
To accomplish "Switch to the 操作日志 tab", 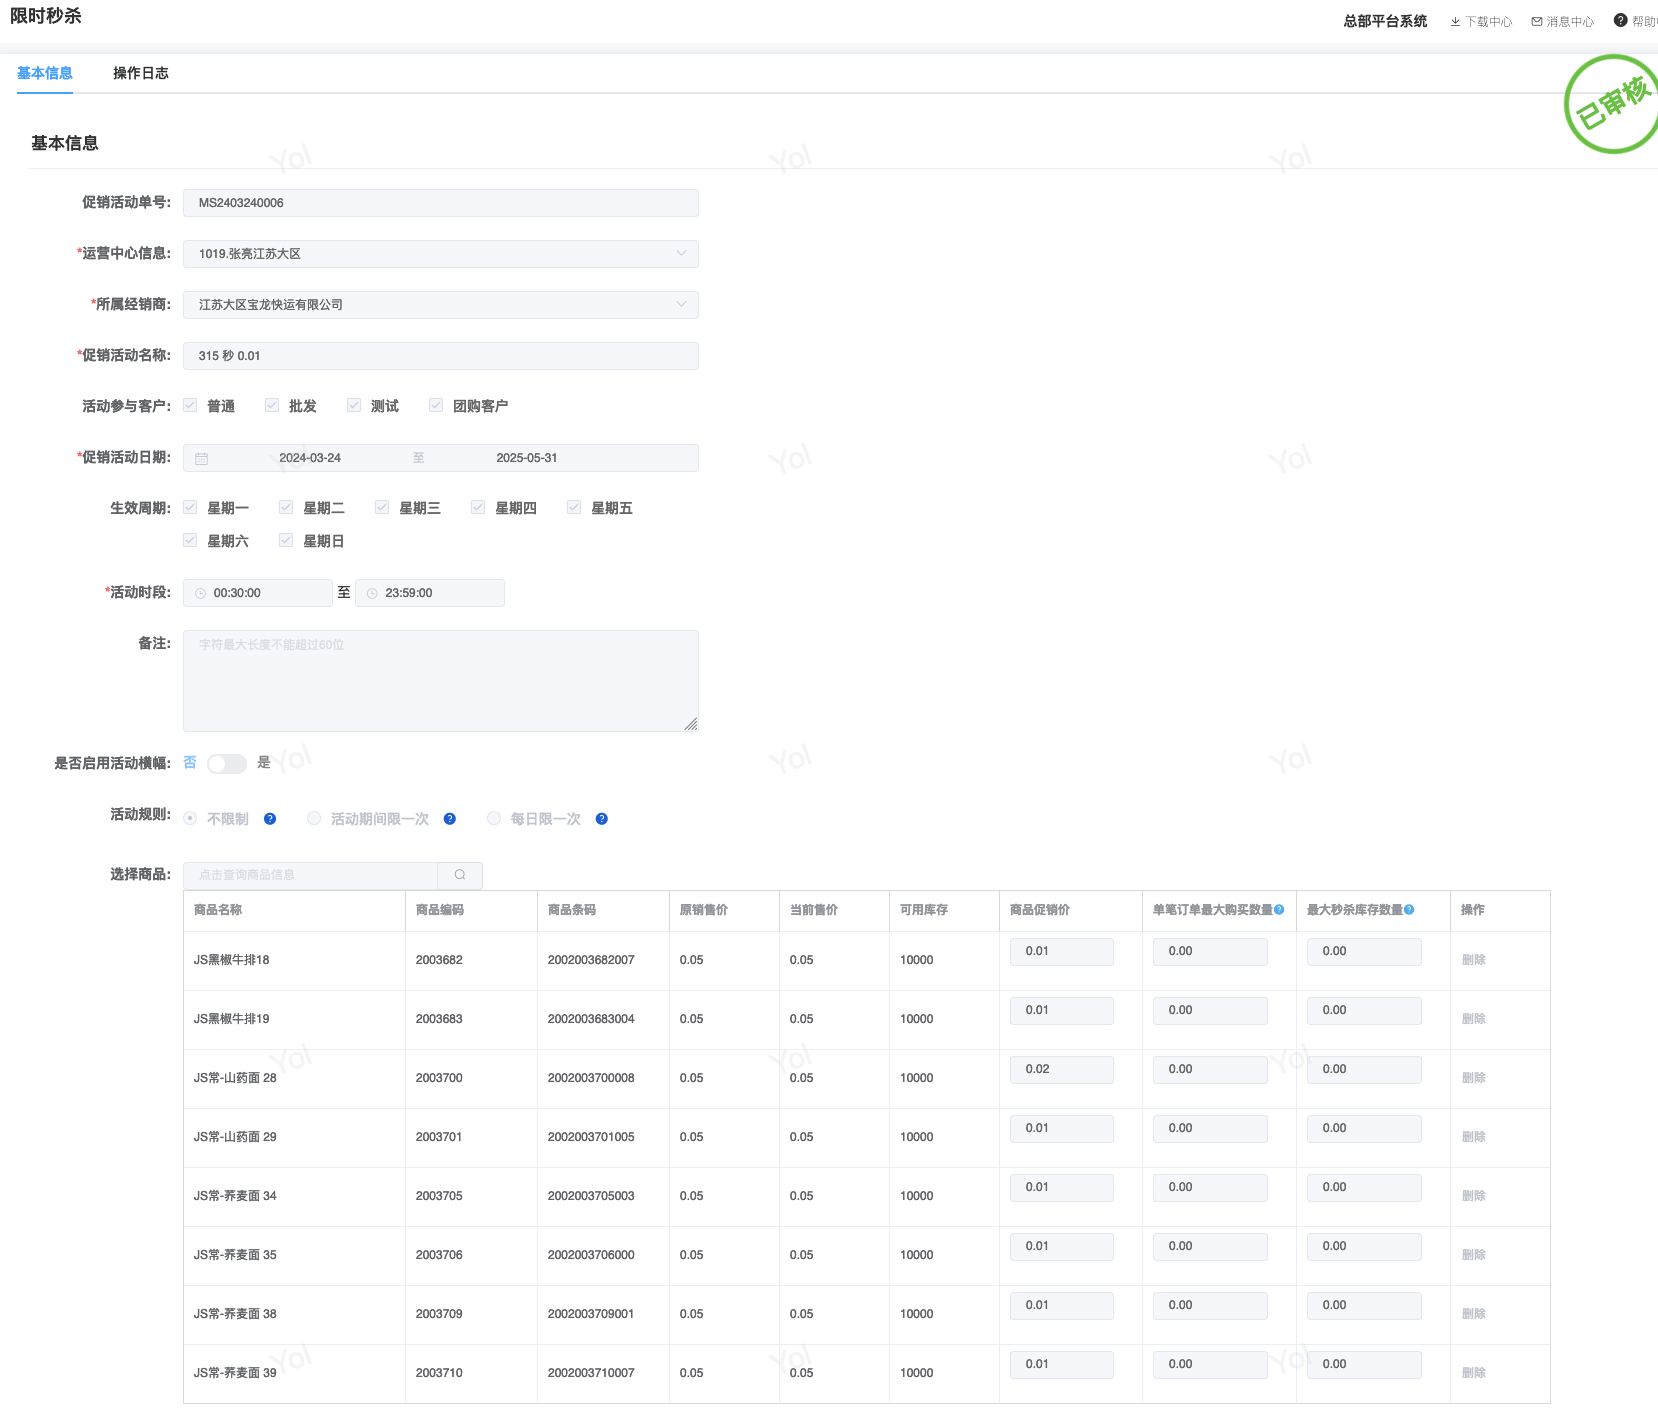I will coord(140,73).
